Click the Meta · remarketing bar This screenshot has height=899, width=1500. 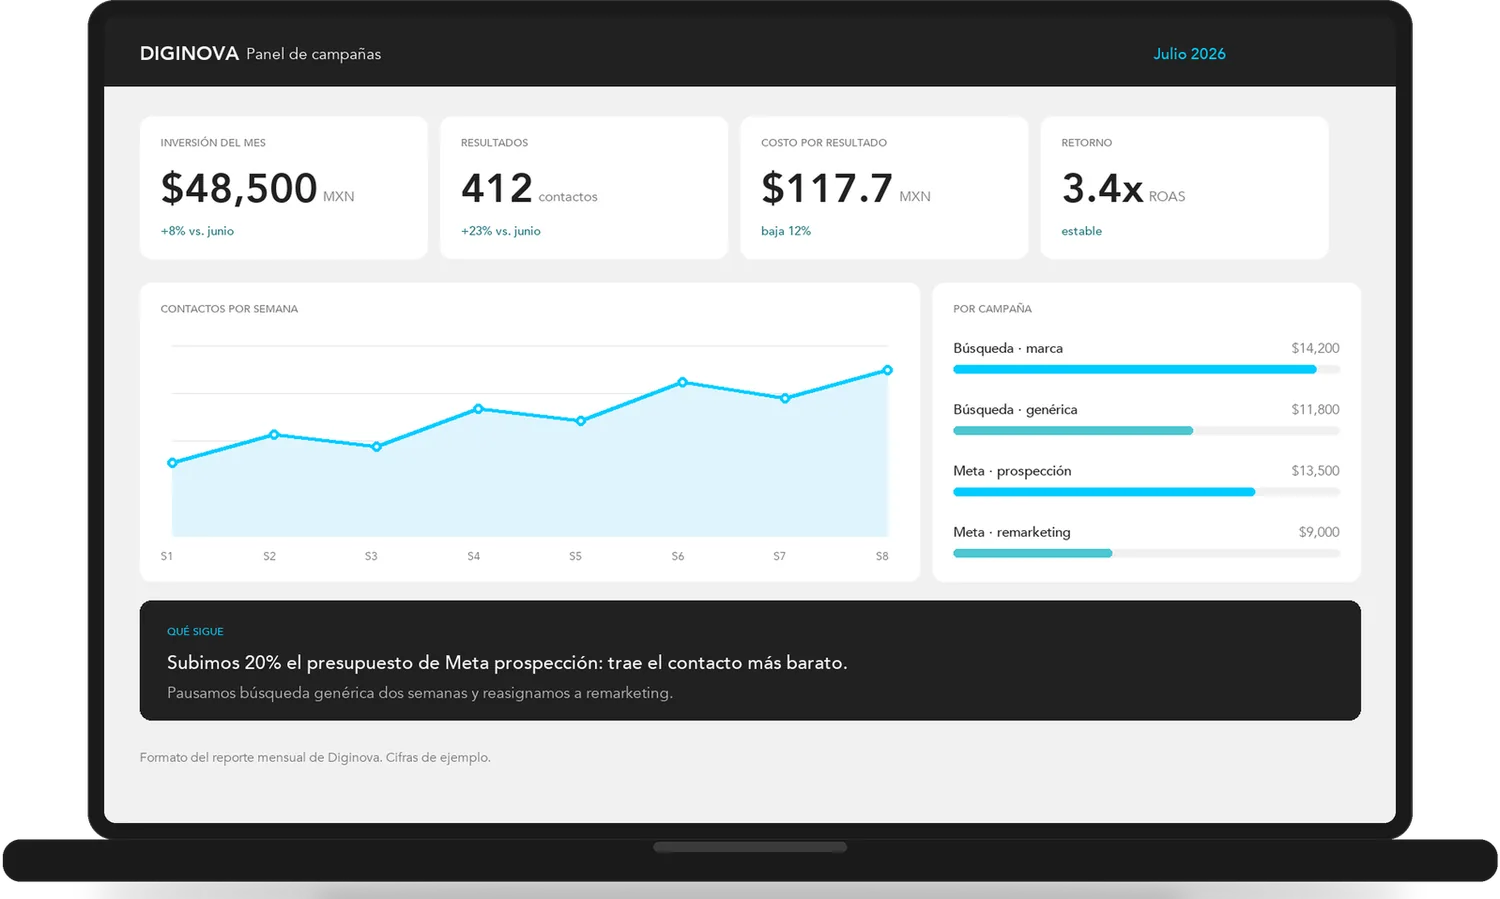coord(1146,553)
